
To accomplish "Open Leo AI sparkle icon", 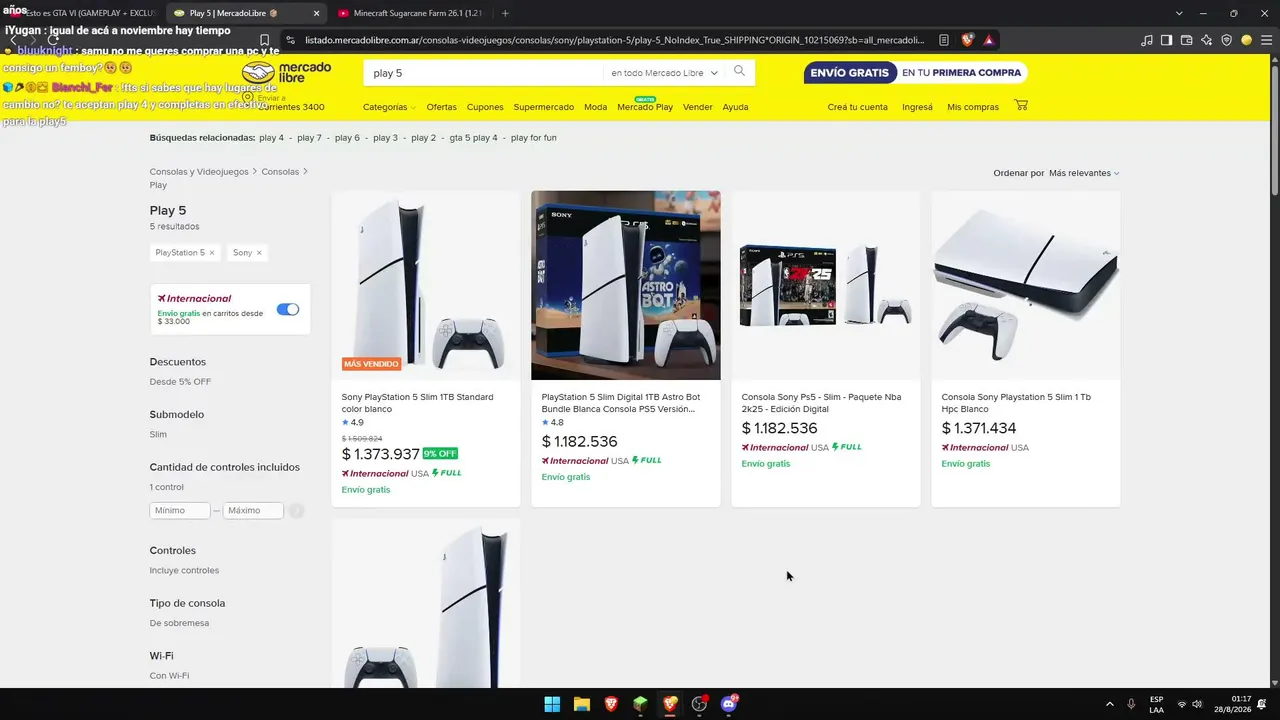I will [1207, 40].
